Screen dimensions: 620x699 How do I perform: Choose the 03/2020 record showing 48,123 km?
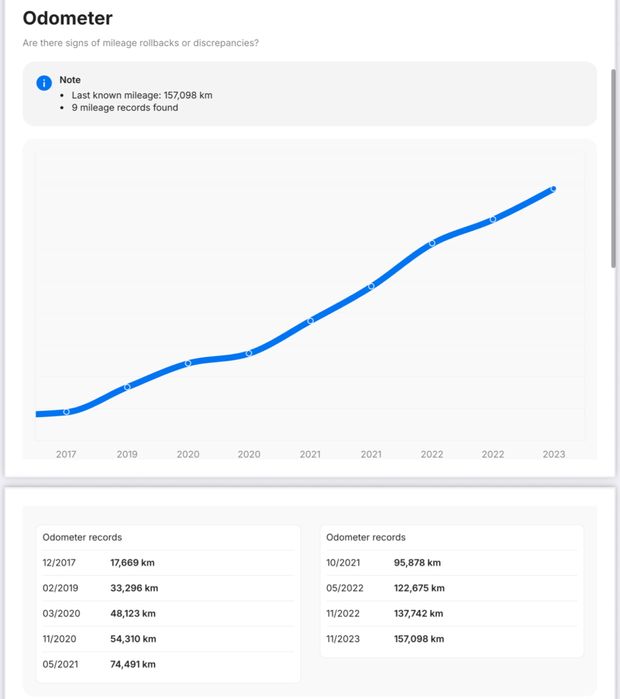(x=166, y=613)
